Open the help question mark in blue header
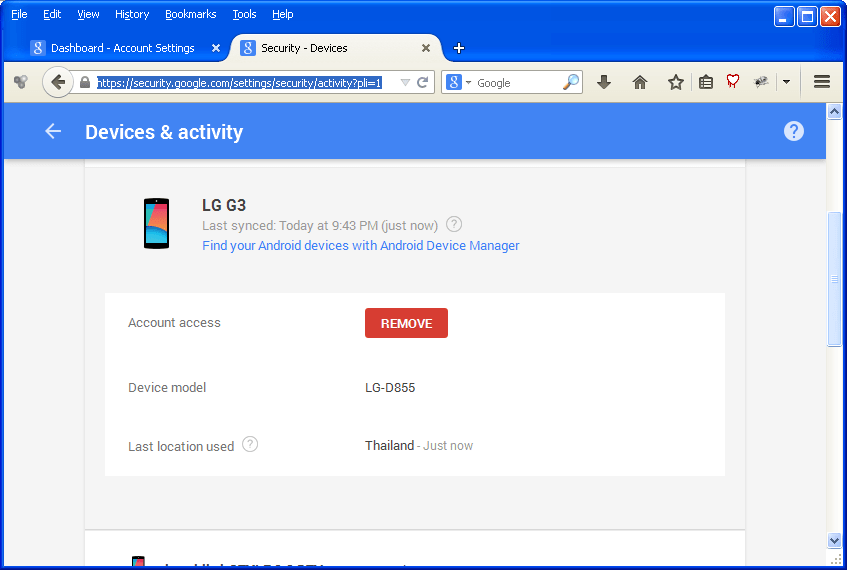 coord(794,131)
